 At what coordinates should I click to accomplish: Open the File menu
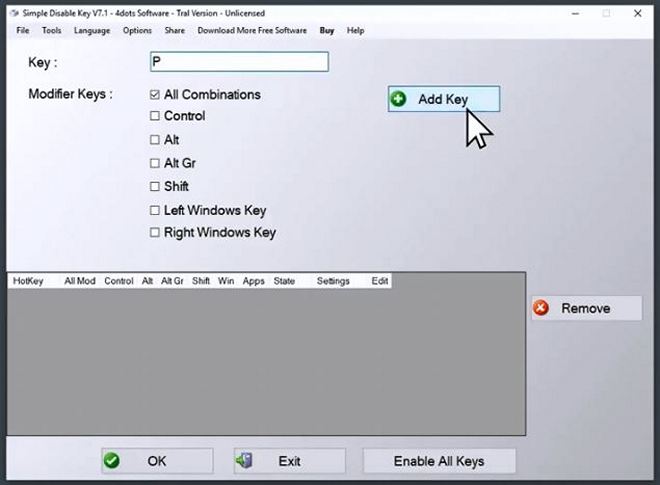[23, 30]
